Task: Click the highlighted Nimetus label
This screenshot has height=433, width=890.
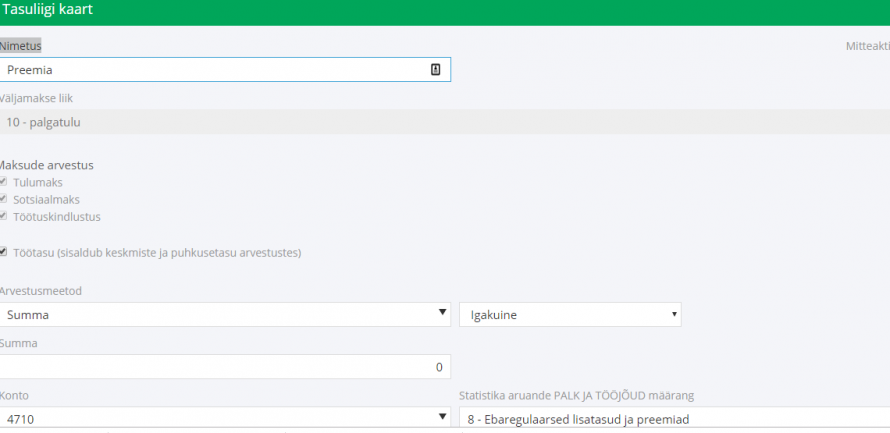Action: (x=21, y=46)
